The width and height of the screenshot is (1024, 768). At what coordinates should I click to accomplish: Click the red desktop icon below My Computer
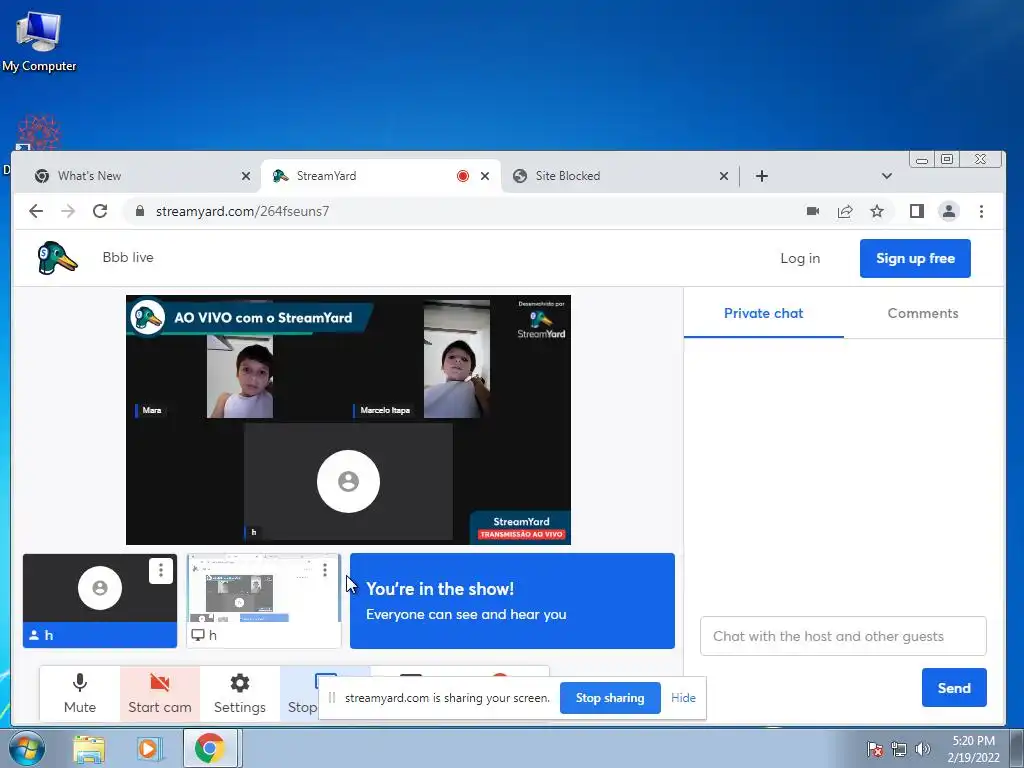[39, 133]
